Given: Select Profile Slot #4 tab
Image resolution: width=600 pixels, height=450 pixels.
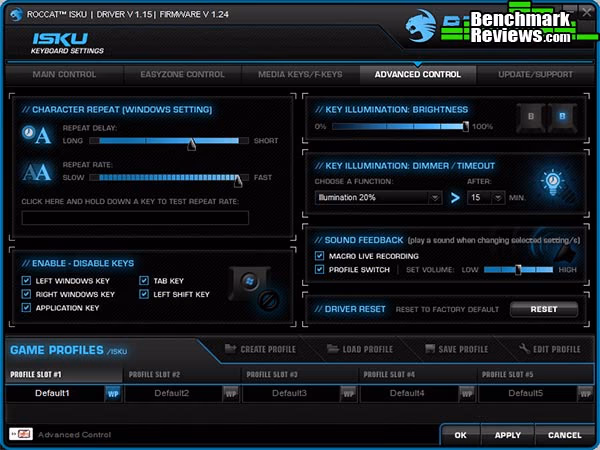Looking at the screenshot, I should click(x=418, y=374).
